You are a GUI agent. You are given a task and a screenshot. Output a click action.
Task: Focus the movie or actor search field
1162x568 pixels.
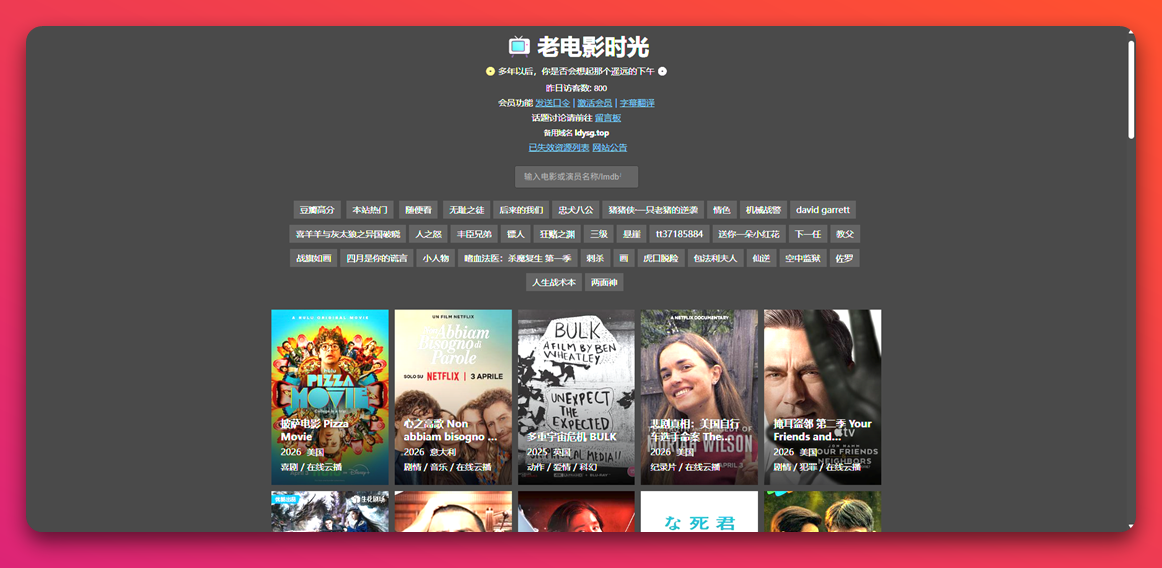click(577, 176)
